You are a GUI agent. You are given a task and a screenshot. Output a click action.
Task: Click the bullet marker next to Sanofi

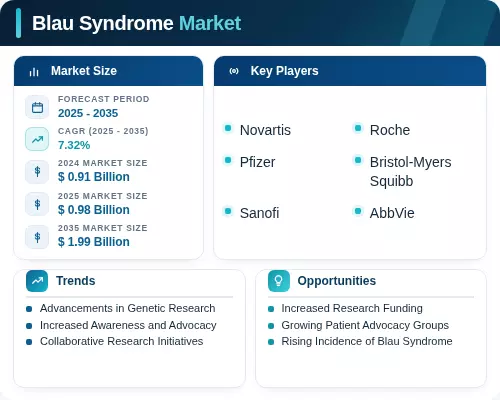click(x=228, y=211)
